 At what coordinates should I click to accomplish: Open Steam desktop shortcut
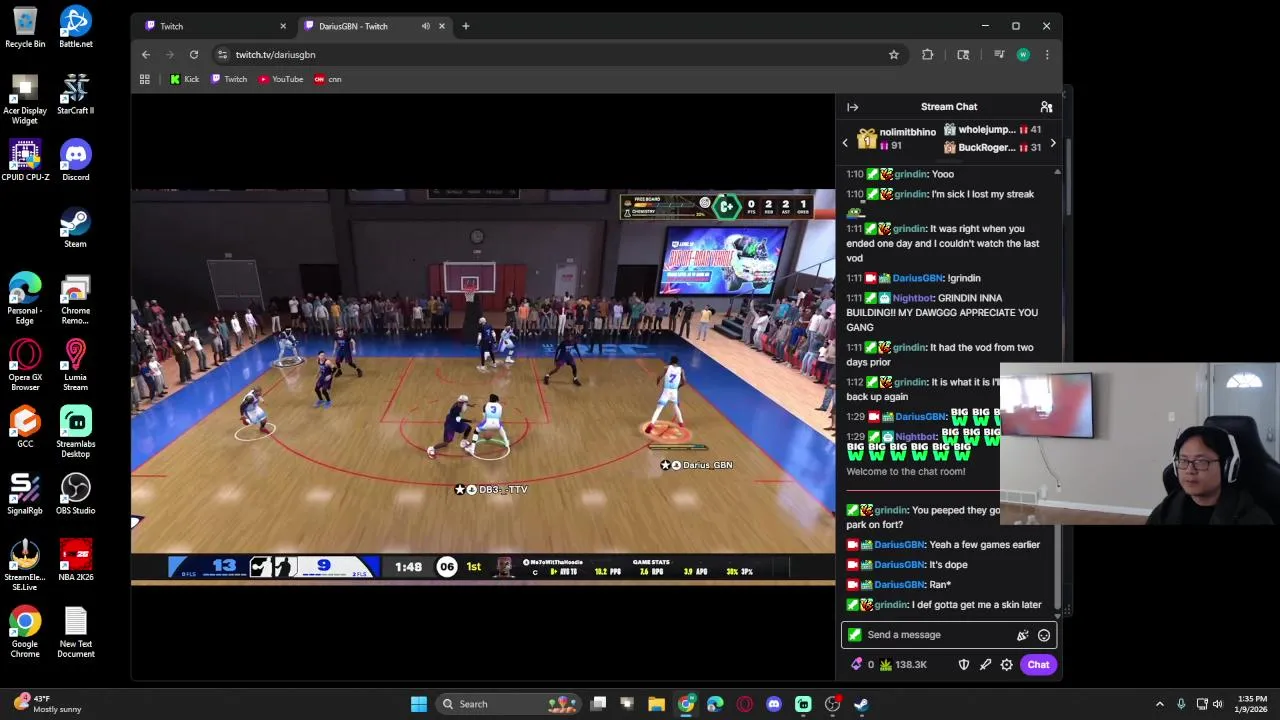coord(75,228)
